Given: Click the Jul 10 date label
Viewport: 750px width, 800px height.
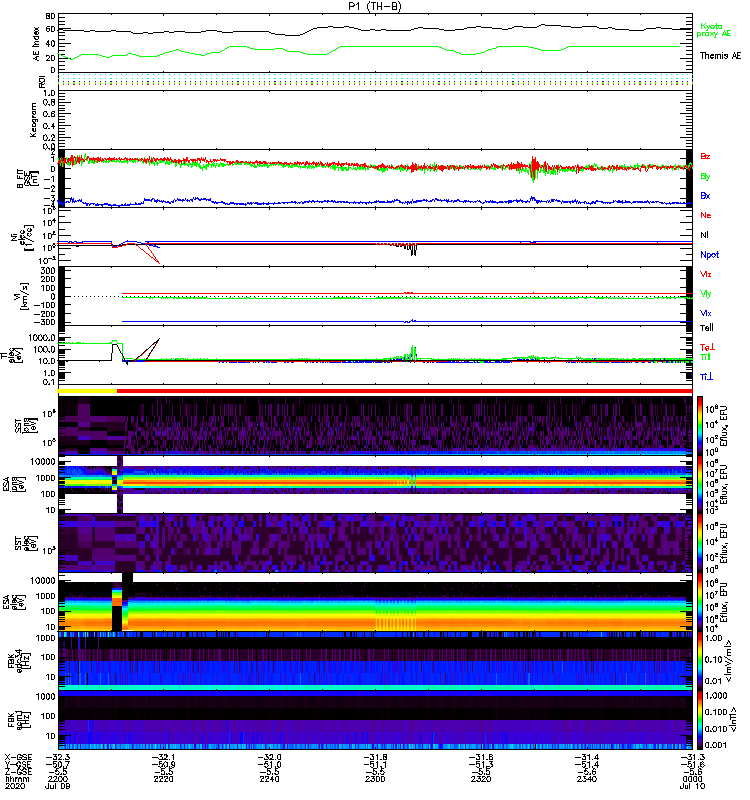Looking at the screenshot, I should [692, 786].
